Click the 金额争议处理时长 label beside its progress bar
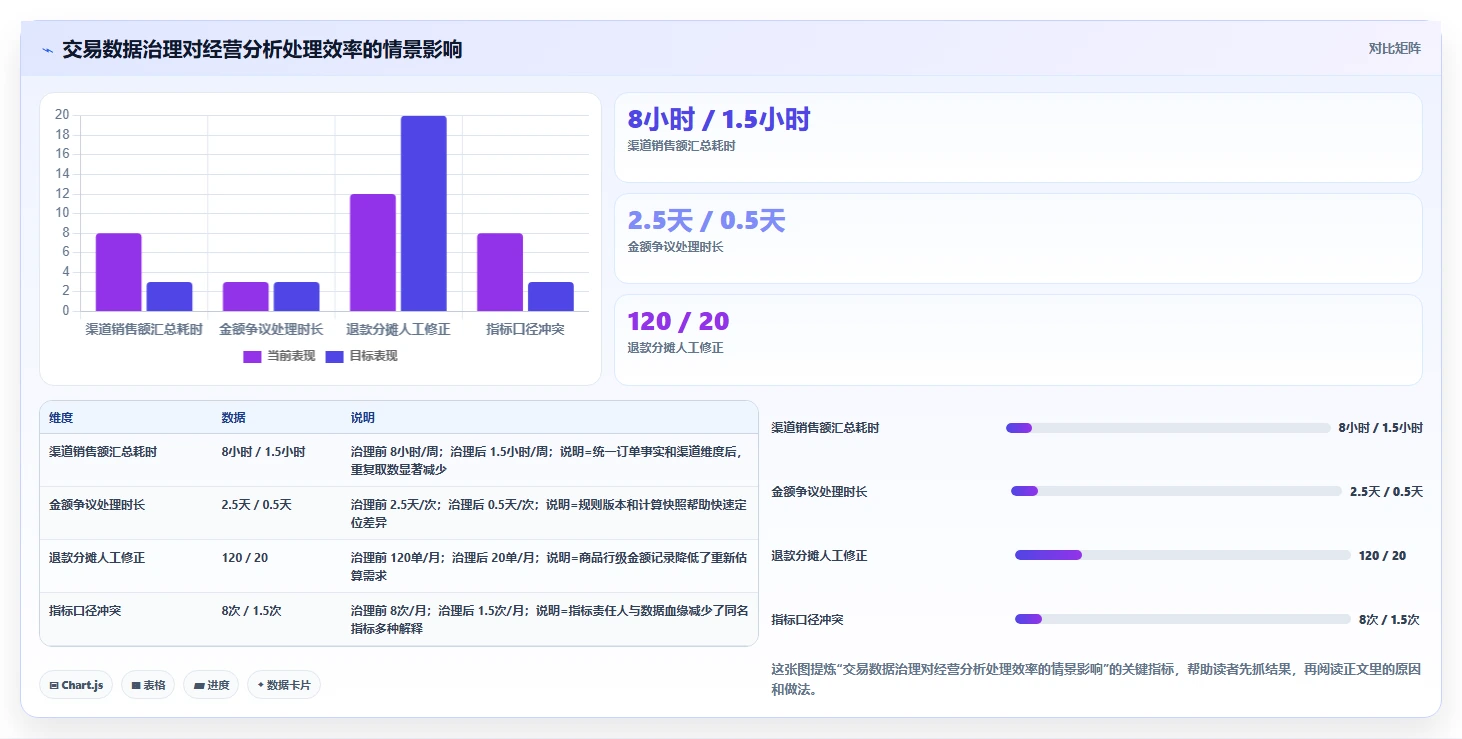 click(819, 492)
